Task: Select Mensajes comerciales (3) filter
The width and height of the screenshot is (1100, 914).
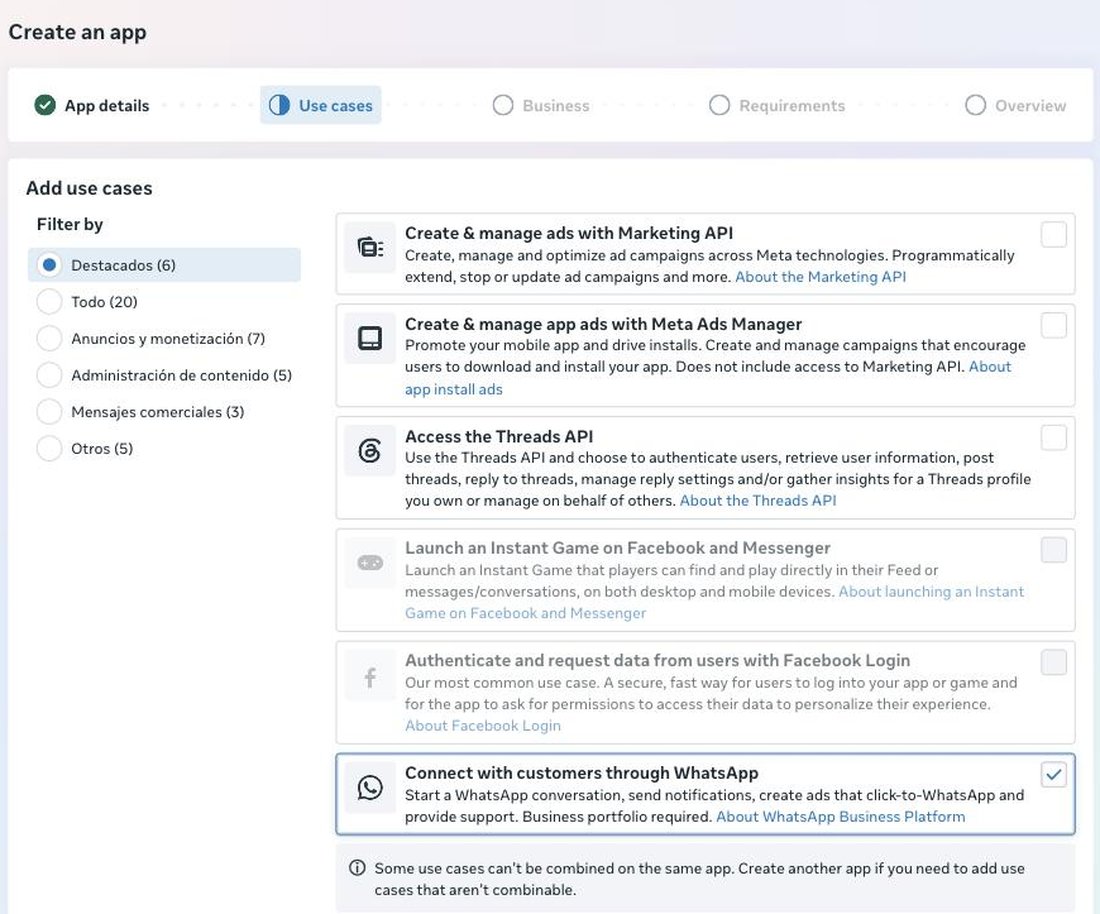Action: pyautogui.click(x=49, y=412)
